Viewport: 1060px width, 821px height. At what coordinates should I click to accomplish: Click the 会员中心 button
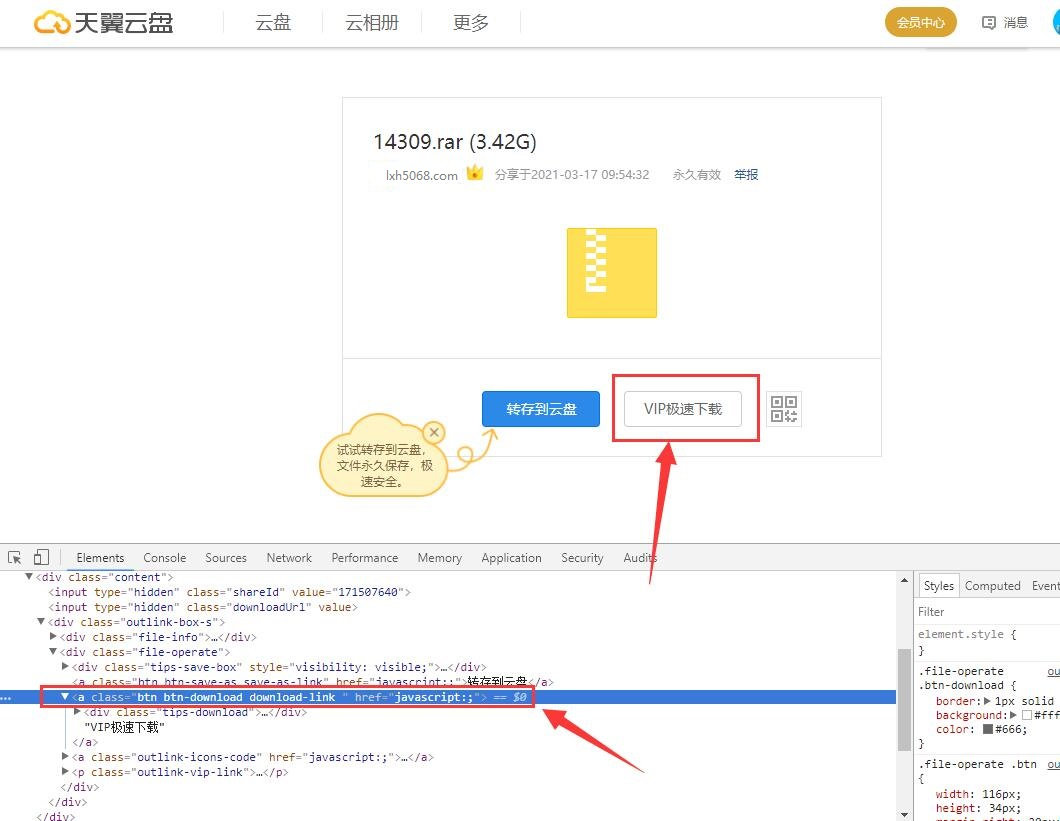921,23
